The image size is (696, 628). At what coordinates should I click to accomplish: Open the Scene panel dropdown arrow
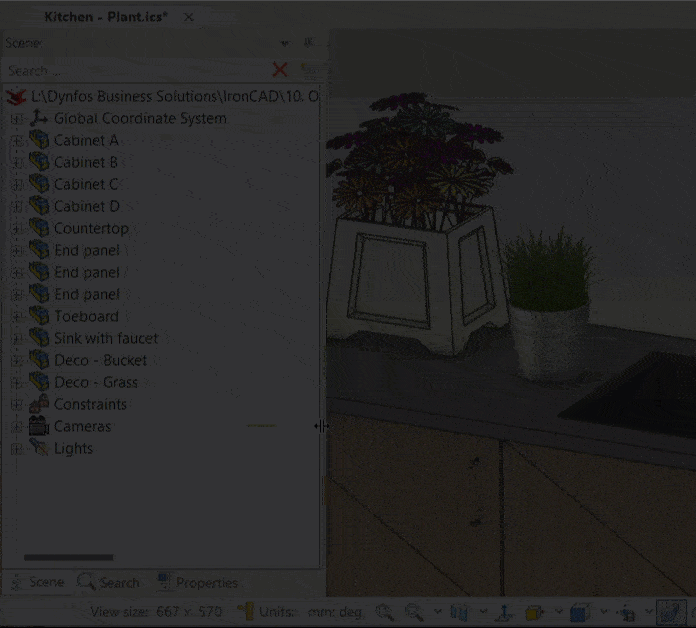(x=285, y=43)
